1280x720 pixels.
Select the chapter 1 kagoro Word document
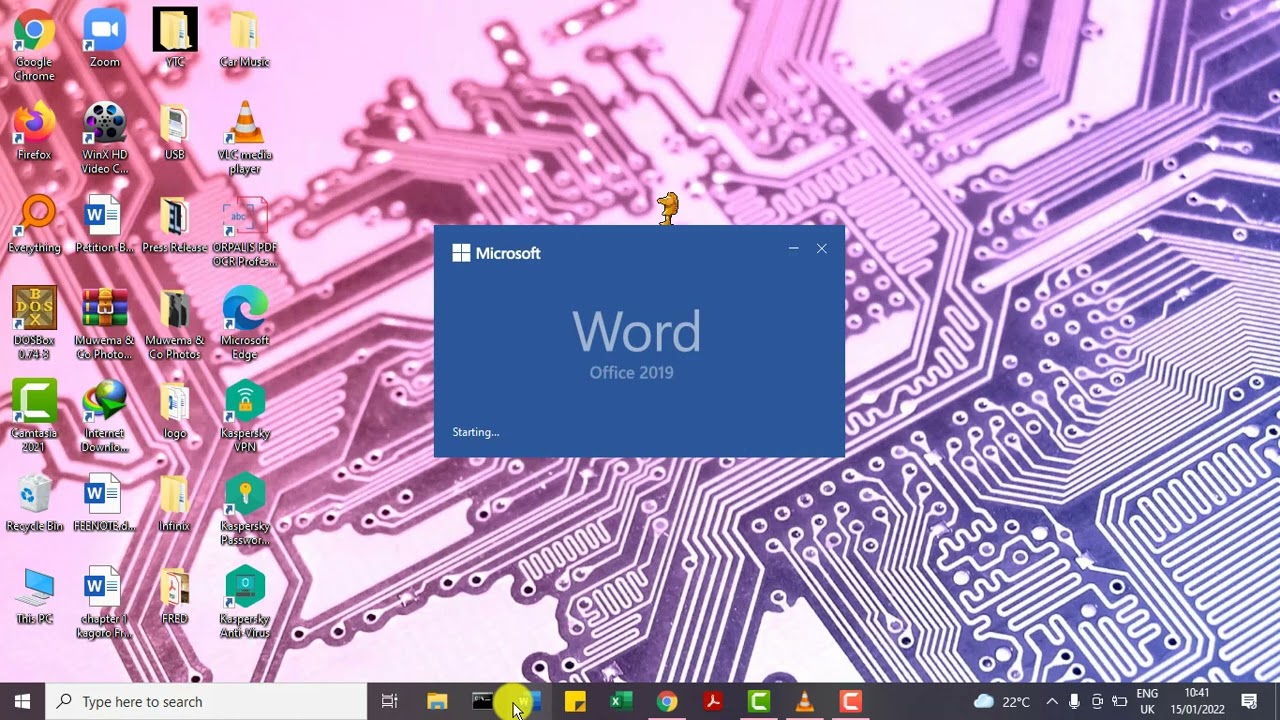tap(104, 603)
